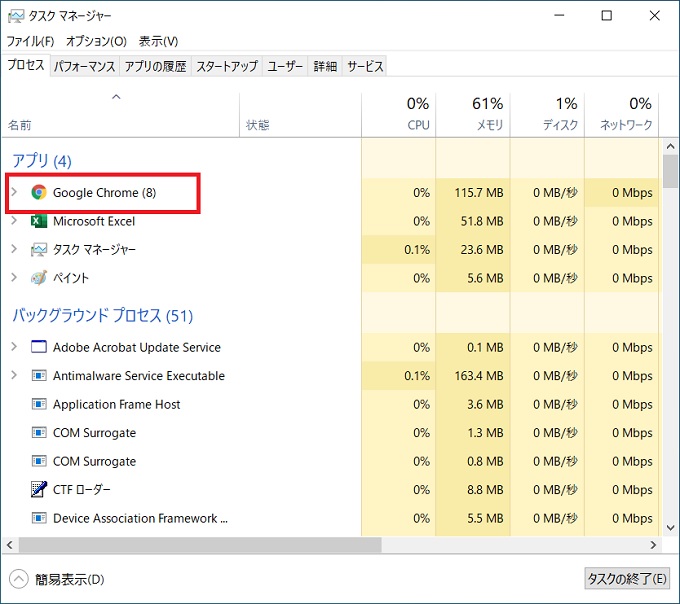
Task: Switch to the アプリの履歴 tab
Action: [x=156, y=66]
